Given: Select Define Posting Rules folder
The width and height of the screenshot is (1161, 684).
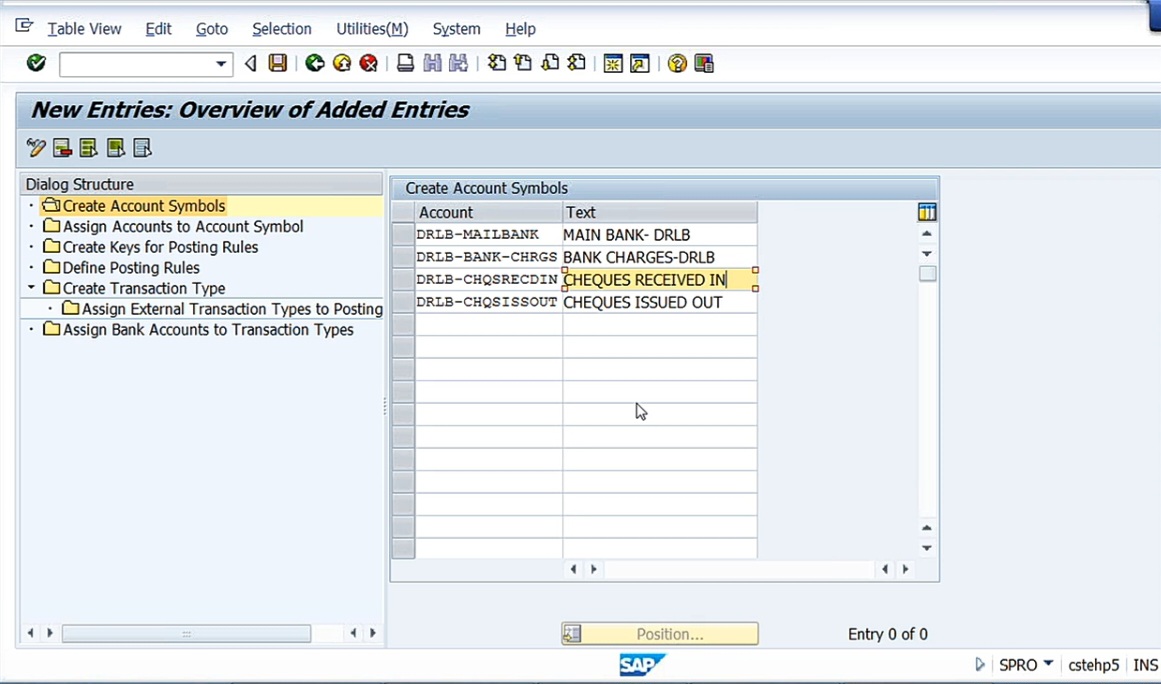Looking at the screenshot, I should point(131,268).
